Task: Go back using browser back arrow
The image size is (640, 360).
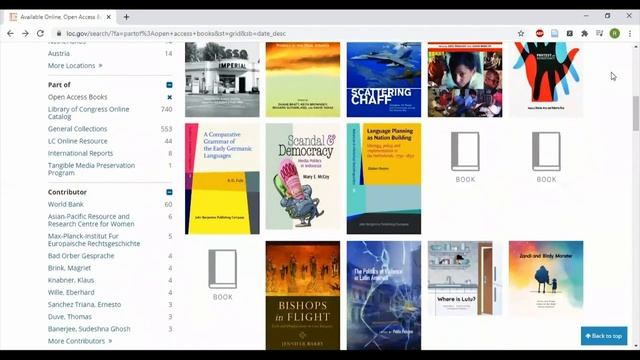Action: [10, 33]
